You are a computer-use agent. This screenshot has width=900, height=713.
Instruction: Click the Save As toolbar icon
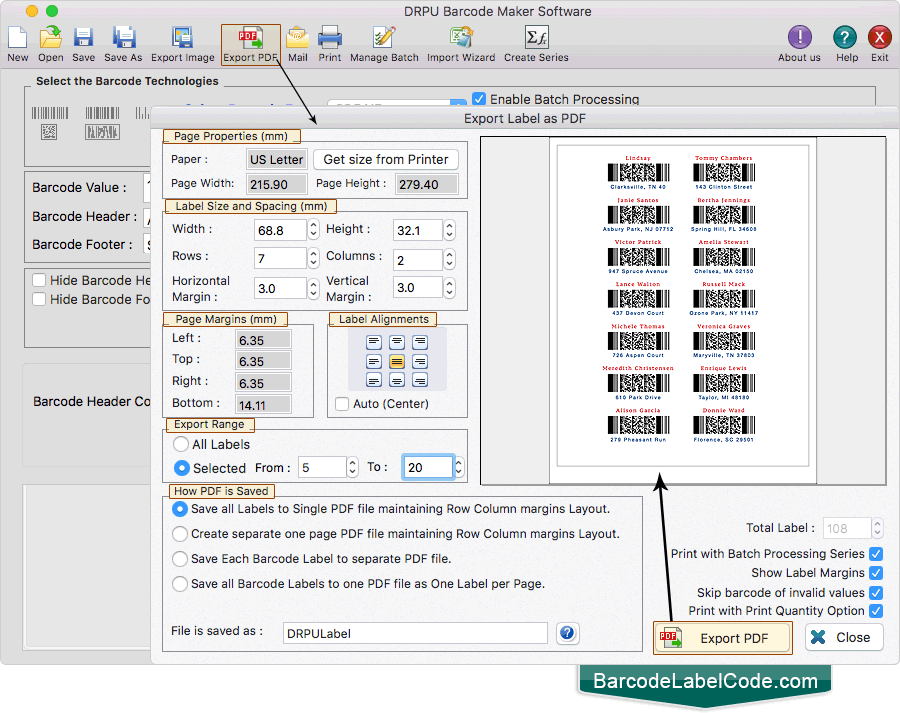coord(123,44)
